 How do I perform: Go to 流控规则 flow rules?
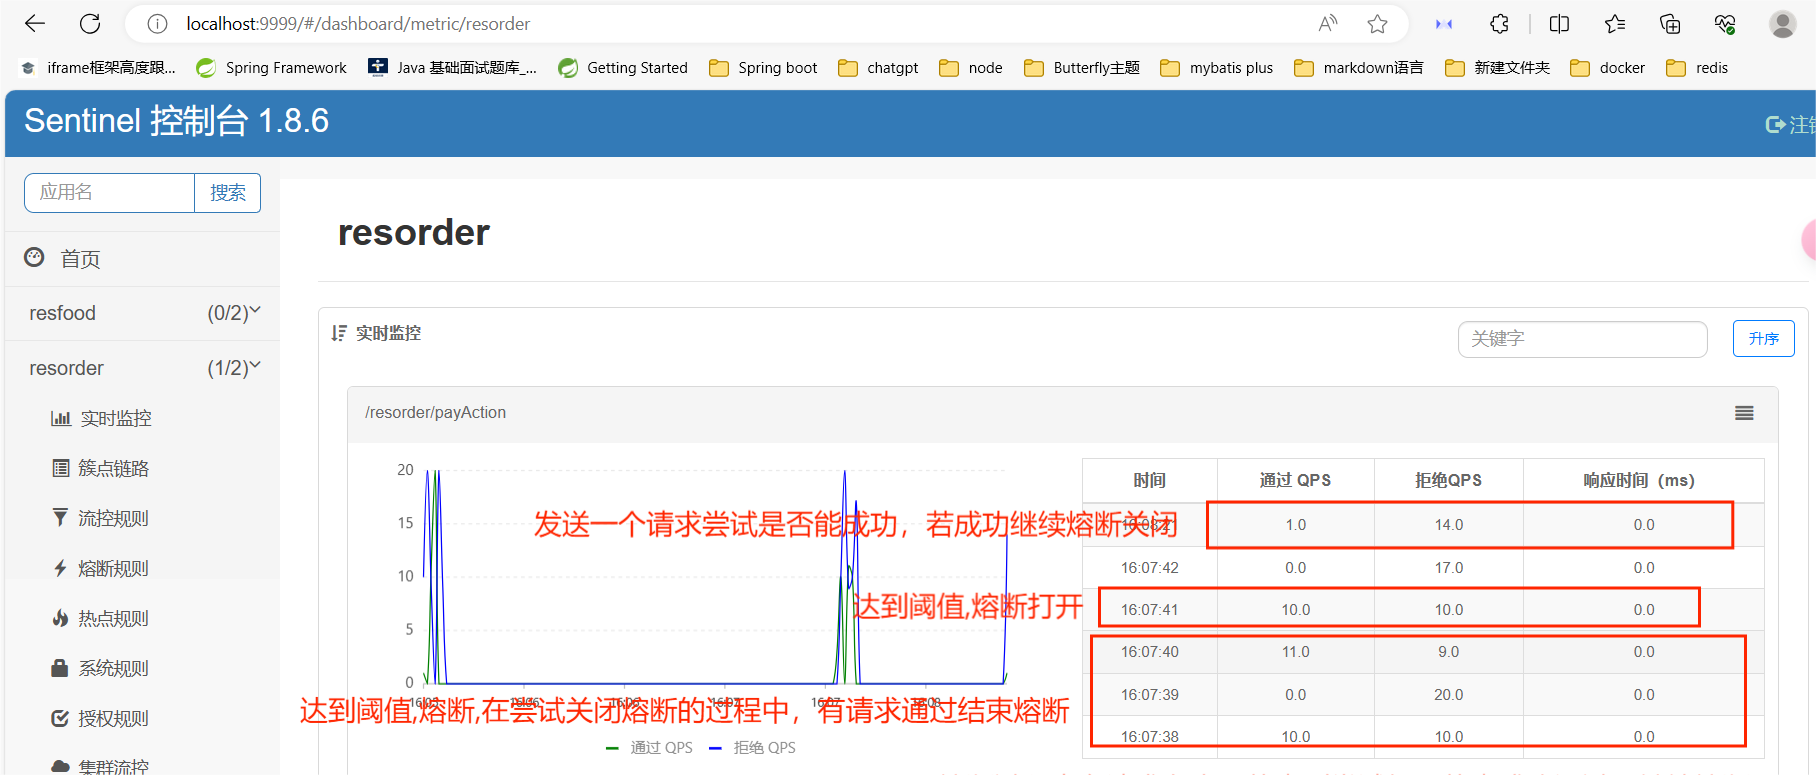coord(113,519)
